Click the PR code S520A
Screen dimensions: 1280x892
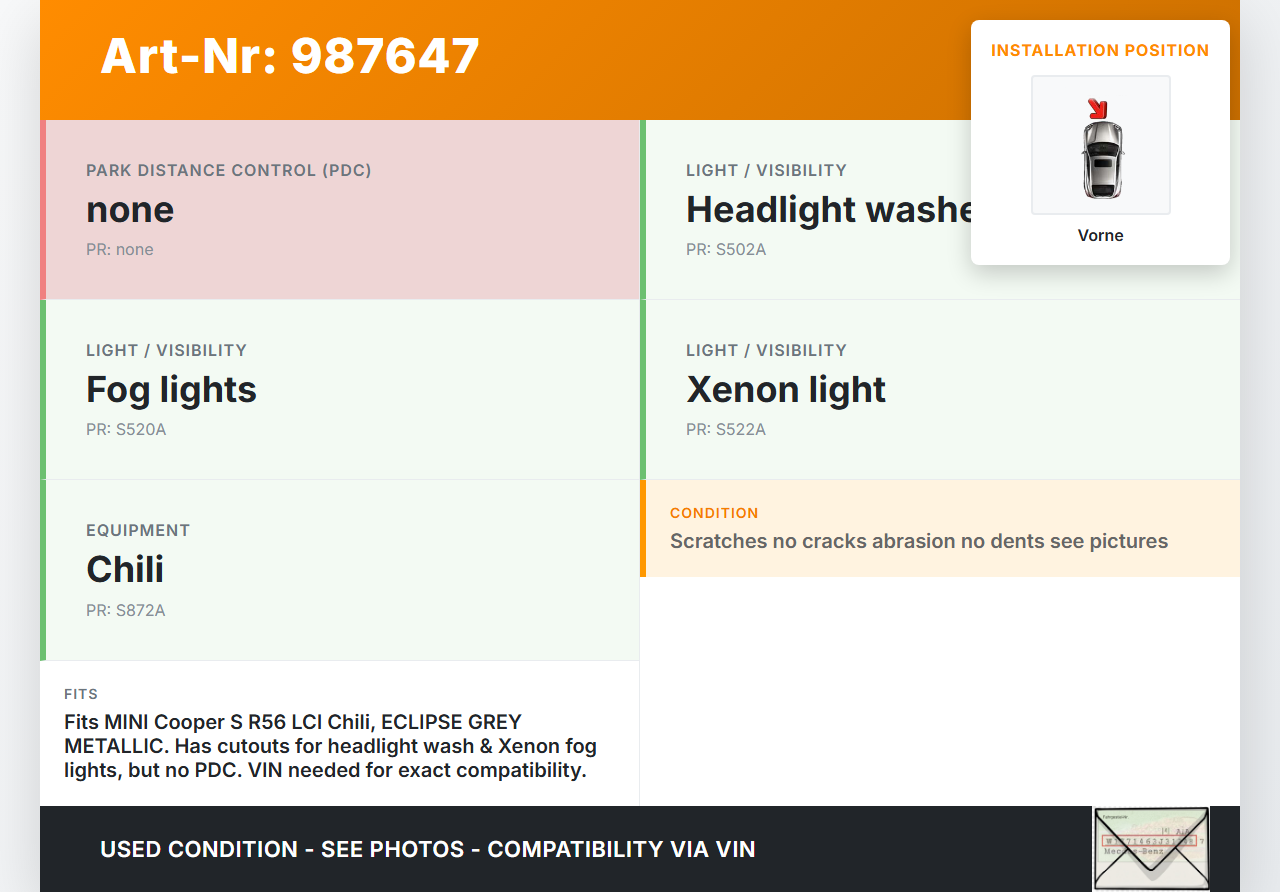pos(126,430)
